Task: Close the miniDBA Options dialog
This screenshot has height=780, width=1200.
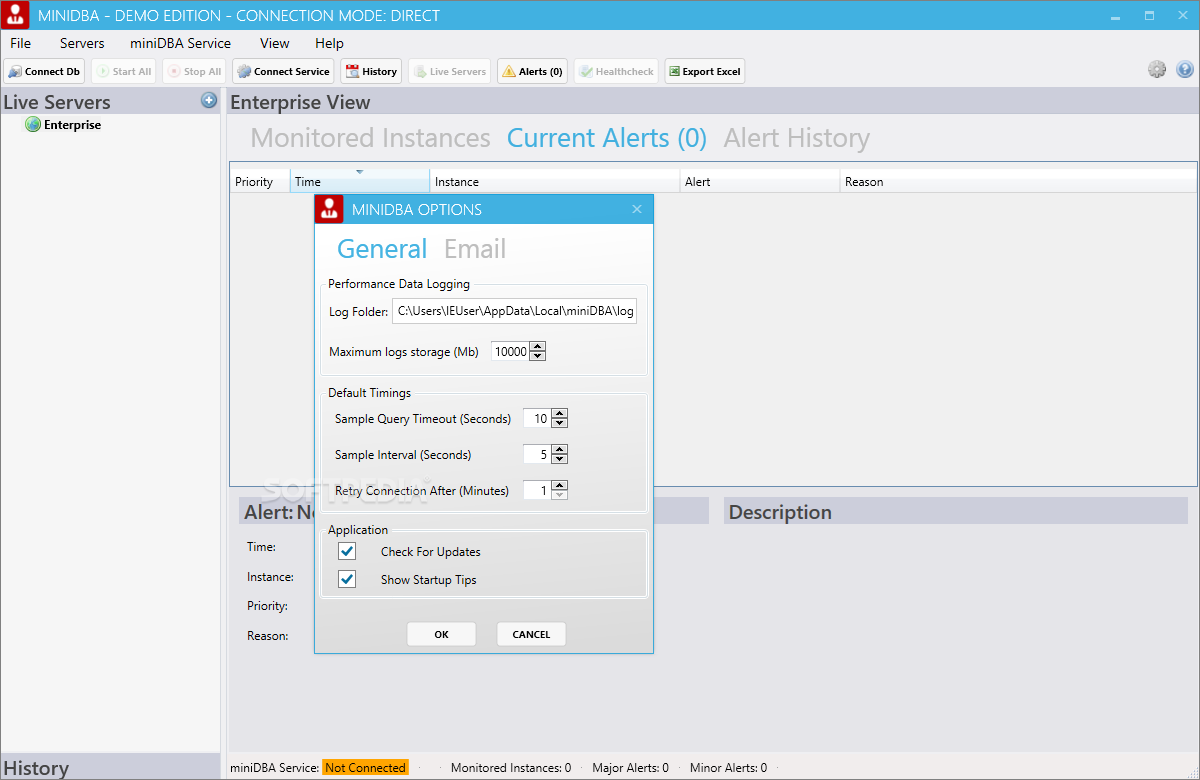Action: (637, 209)
